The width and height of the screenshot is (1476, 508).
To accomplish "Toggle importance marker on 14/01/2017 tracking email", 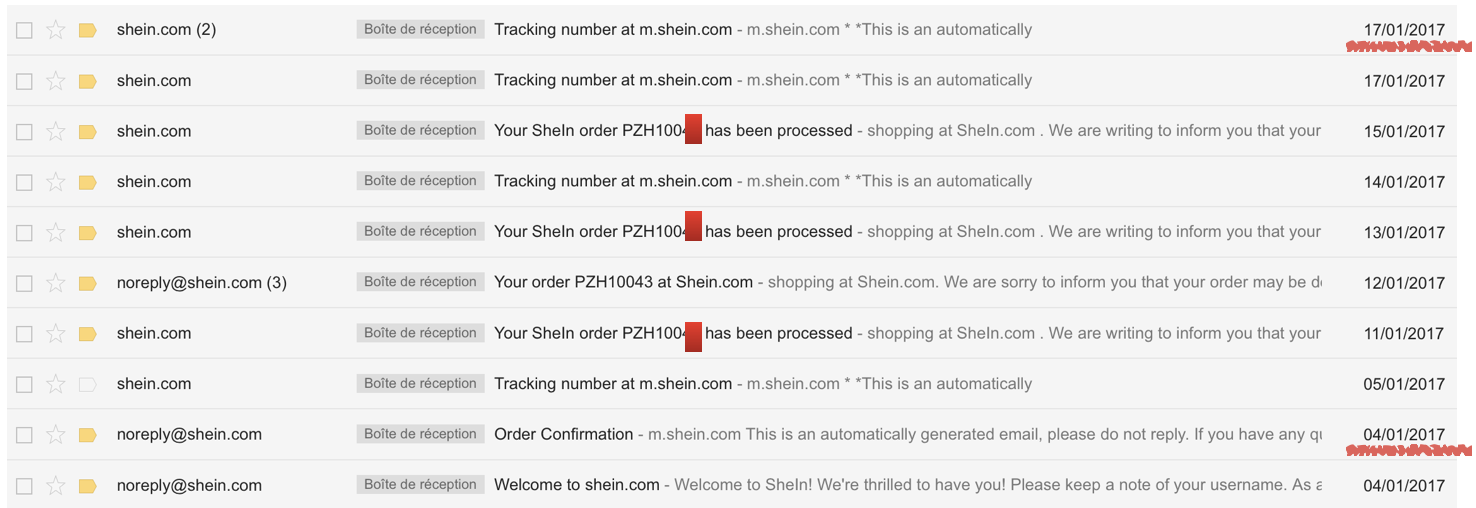I will [87, 182].
